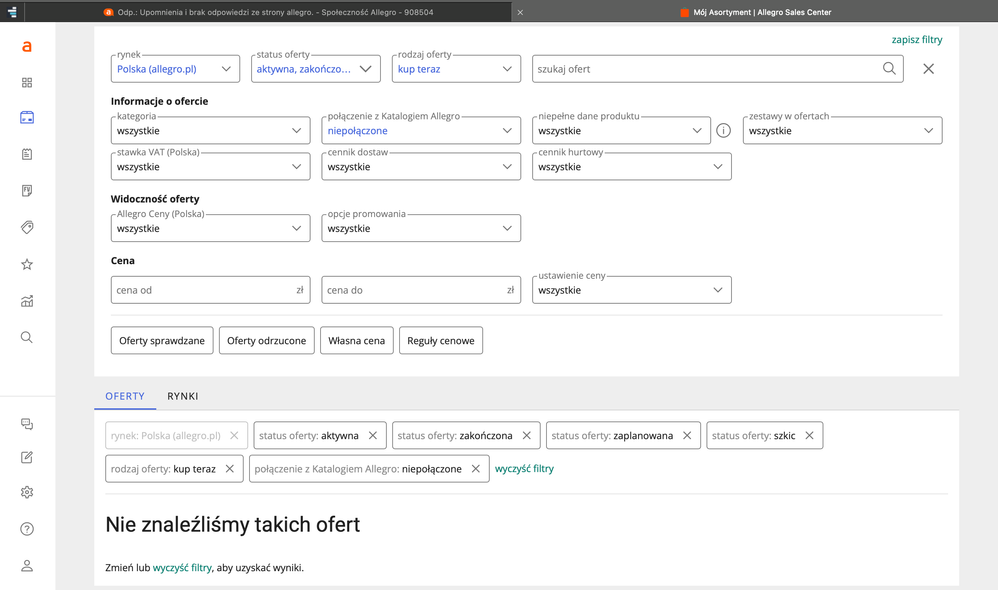Expand opcje promowania dropdown
The image size is (998, 590).
click(421, 228)
